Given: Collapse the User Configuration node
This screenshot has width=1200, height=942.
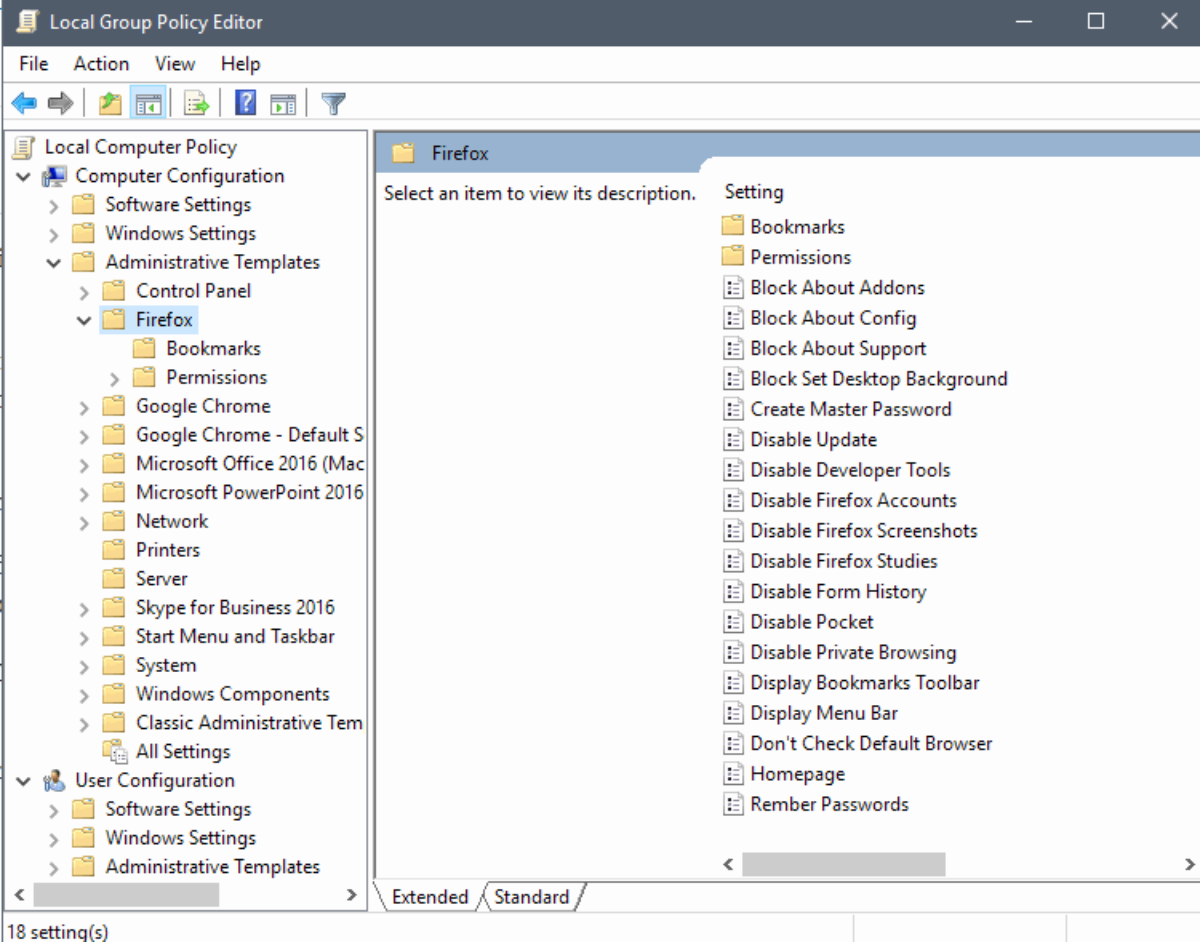Looking at the screenshot, I should (x=24, y=781).
